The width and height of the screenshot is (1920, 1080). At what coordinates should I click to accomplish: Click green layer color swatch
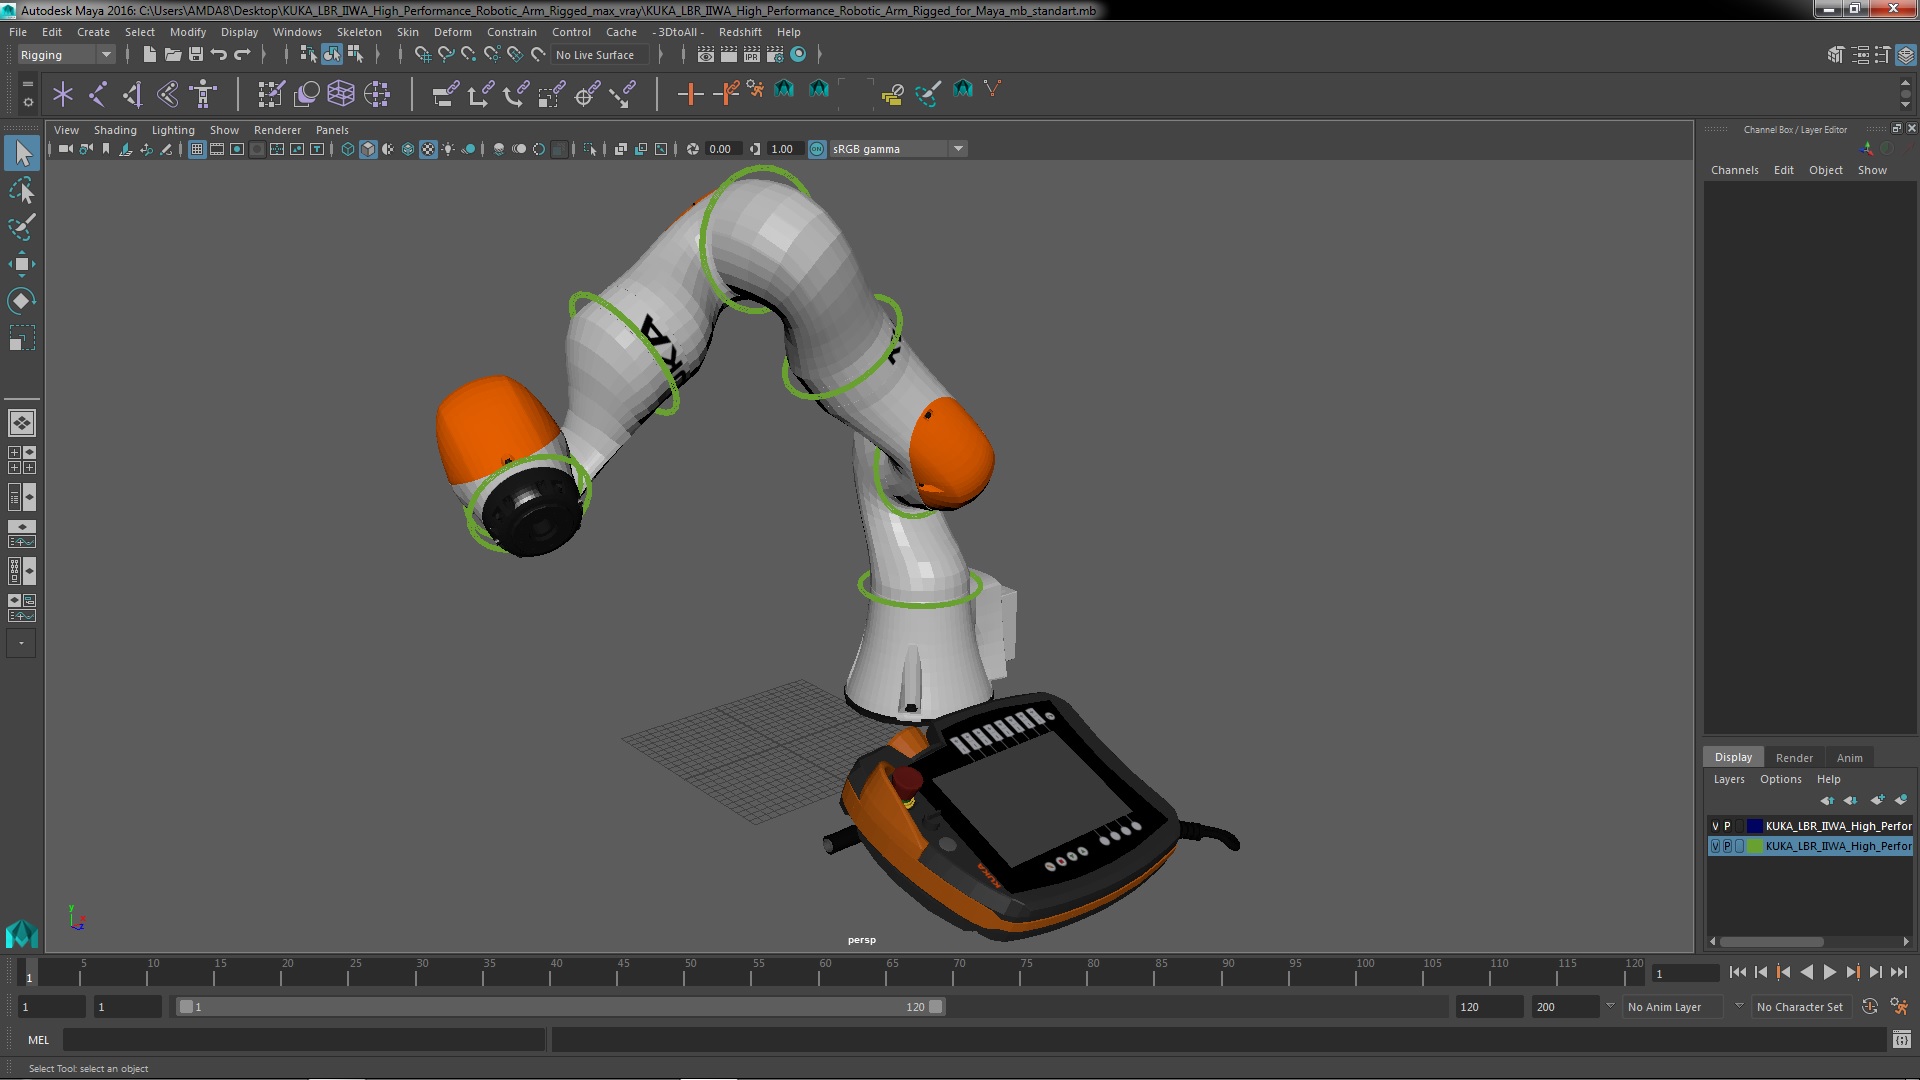(1755, 846)
